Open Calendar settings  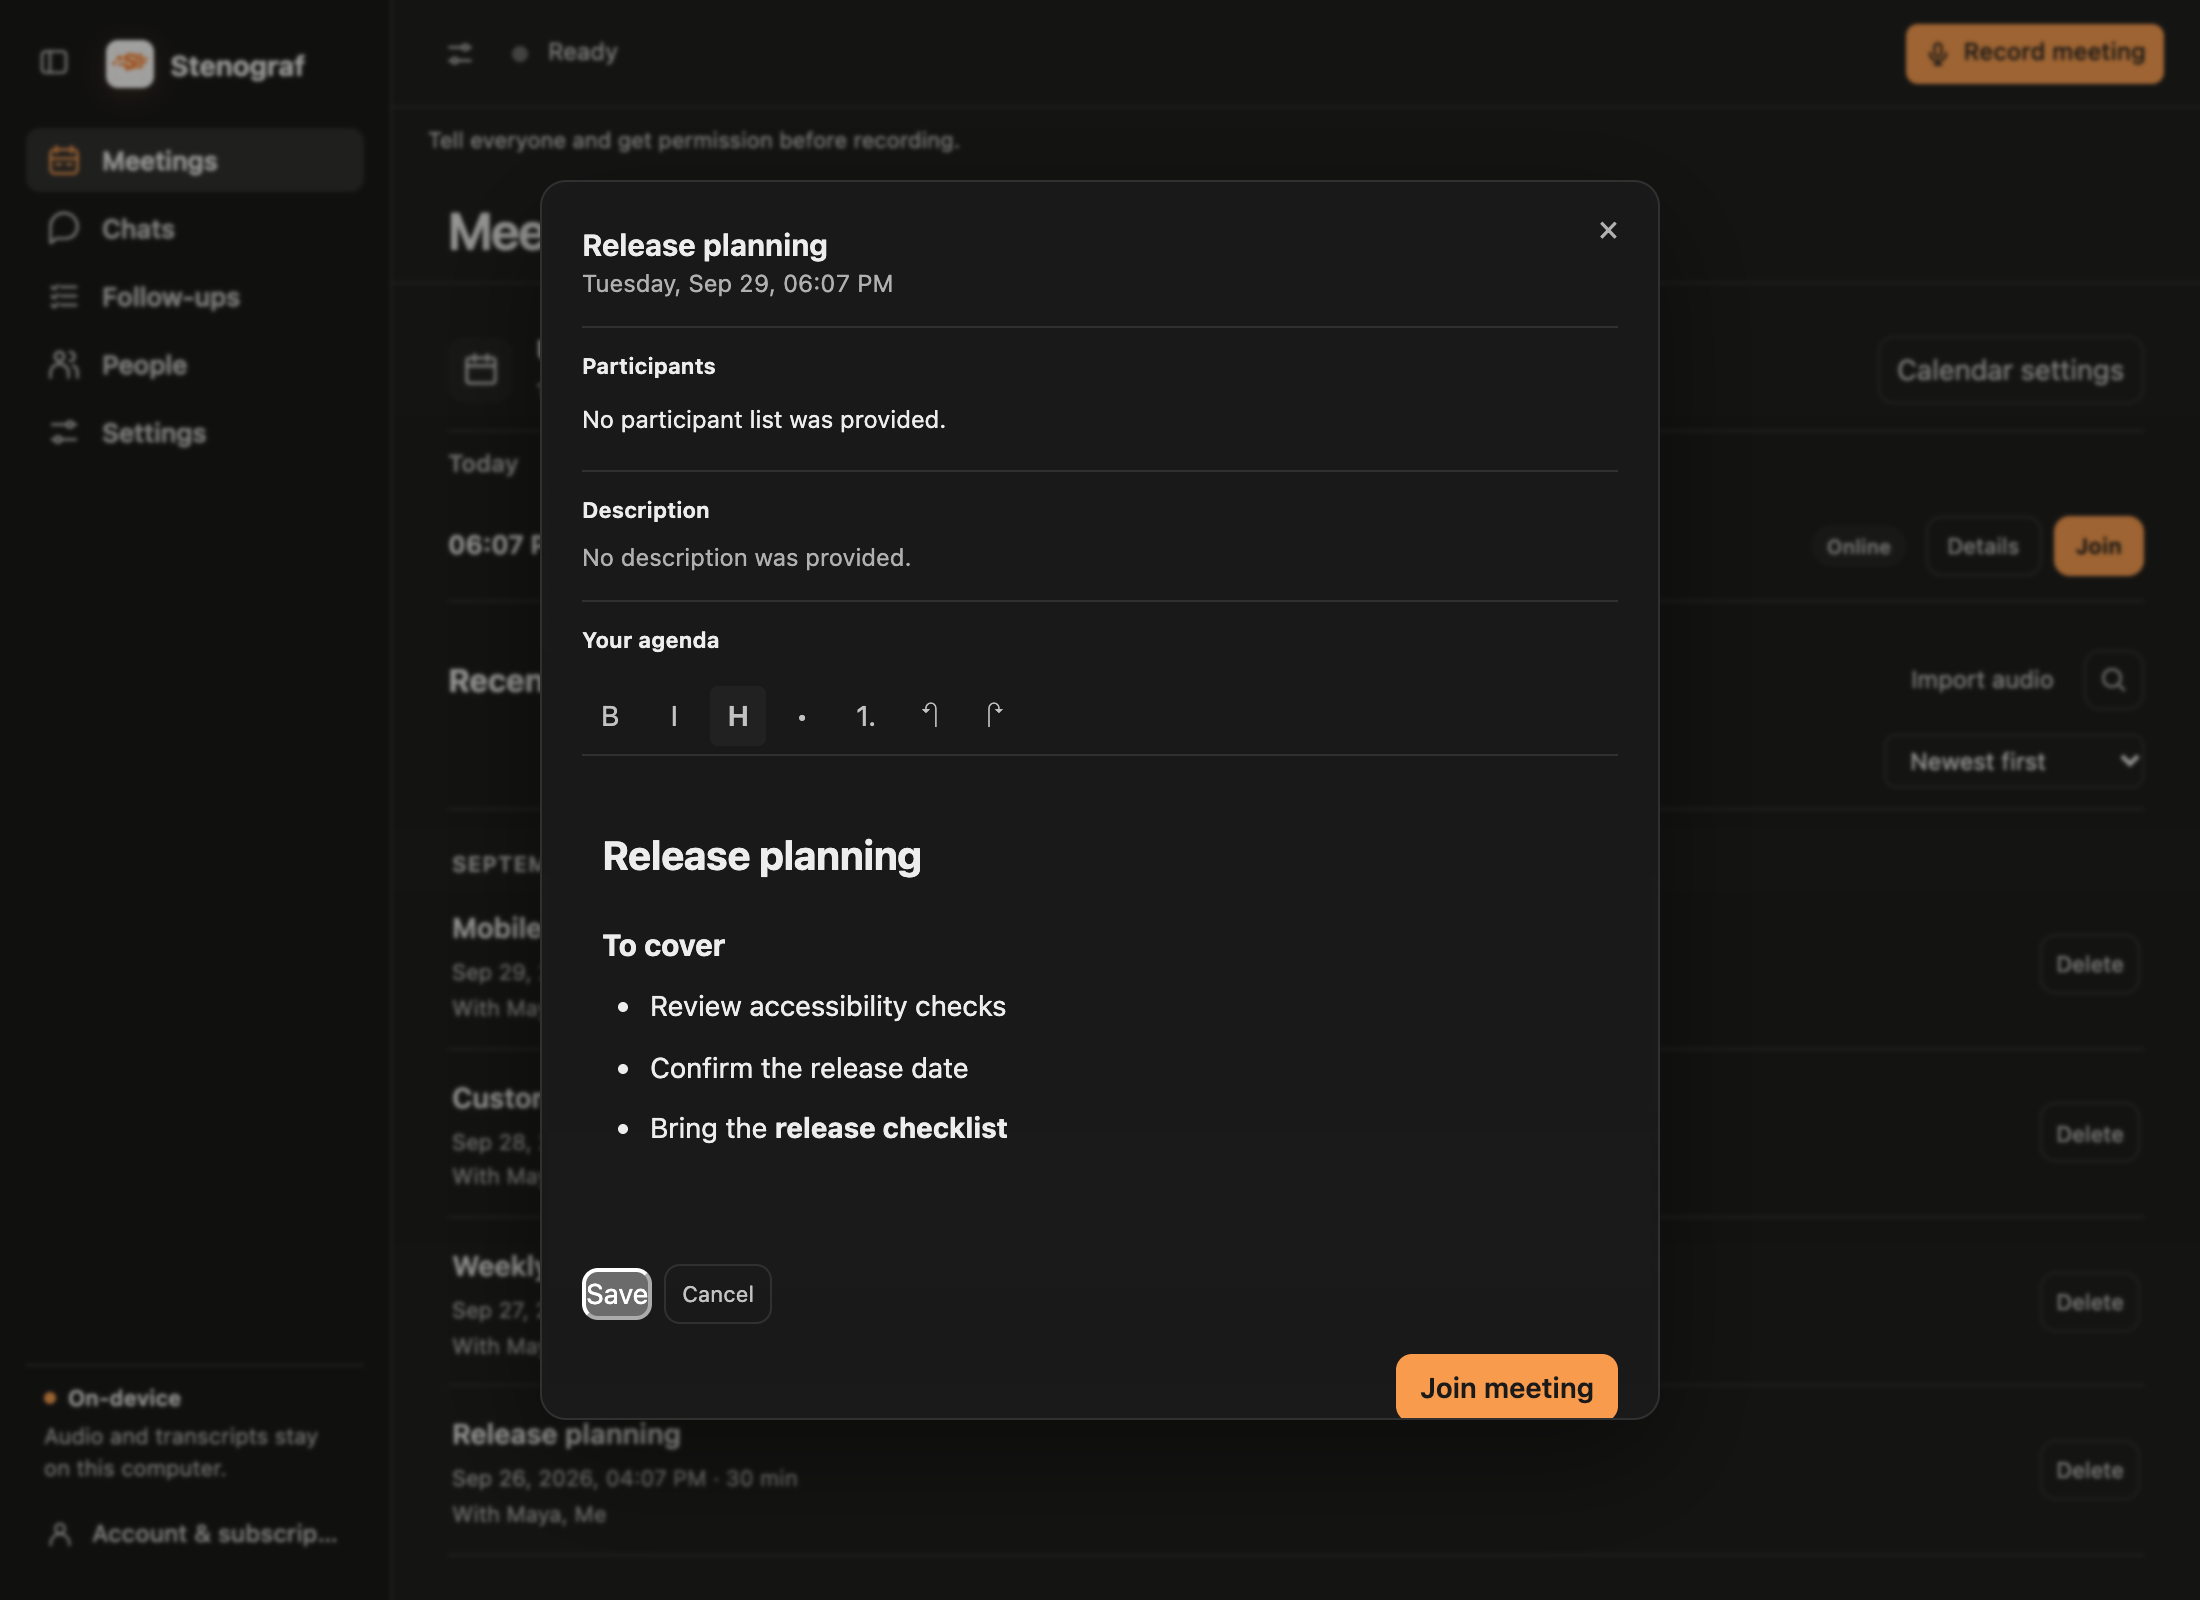(x=2010, y=371)
